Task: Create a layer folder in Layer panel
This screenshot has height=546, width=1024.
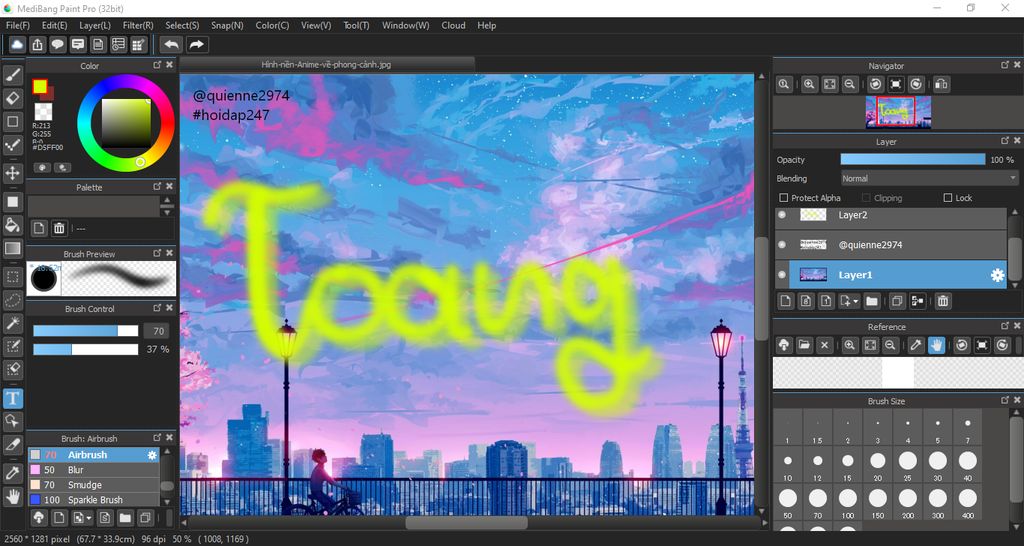Action: click(871, 301)
